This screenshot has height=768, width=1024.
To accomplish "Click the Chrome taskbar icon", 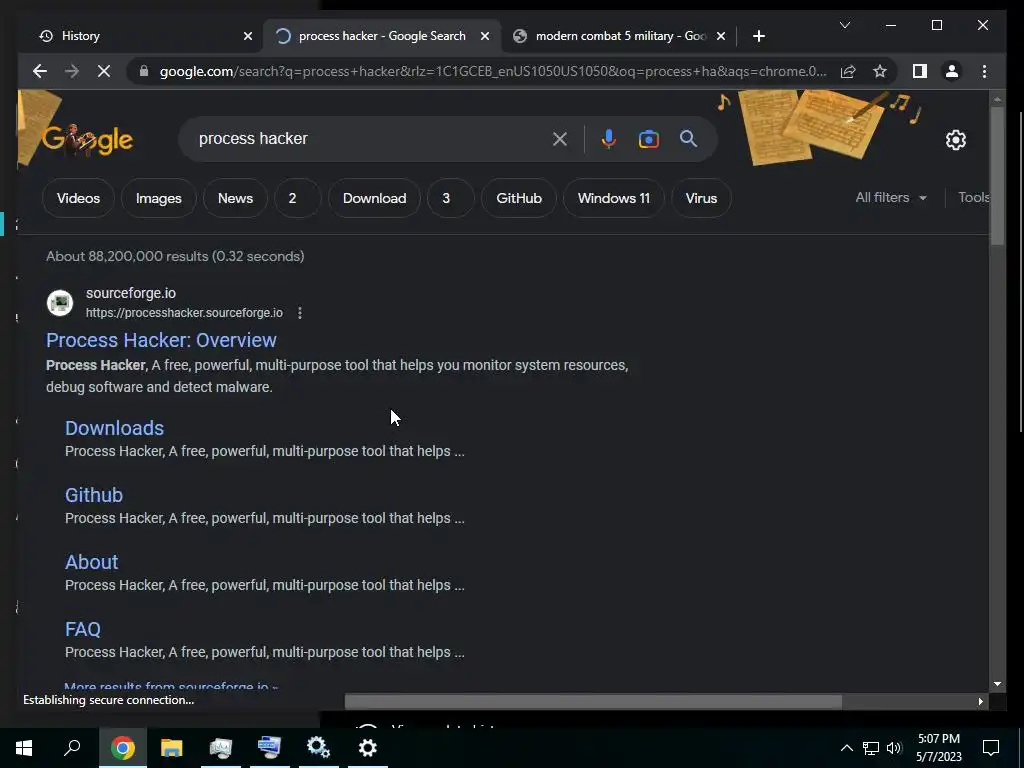I will 122,748.
